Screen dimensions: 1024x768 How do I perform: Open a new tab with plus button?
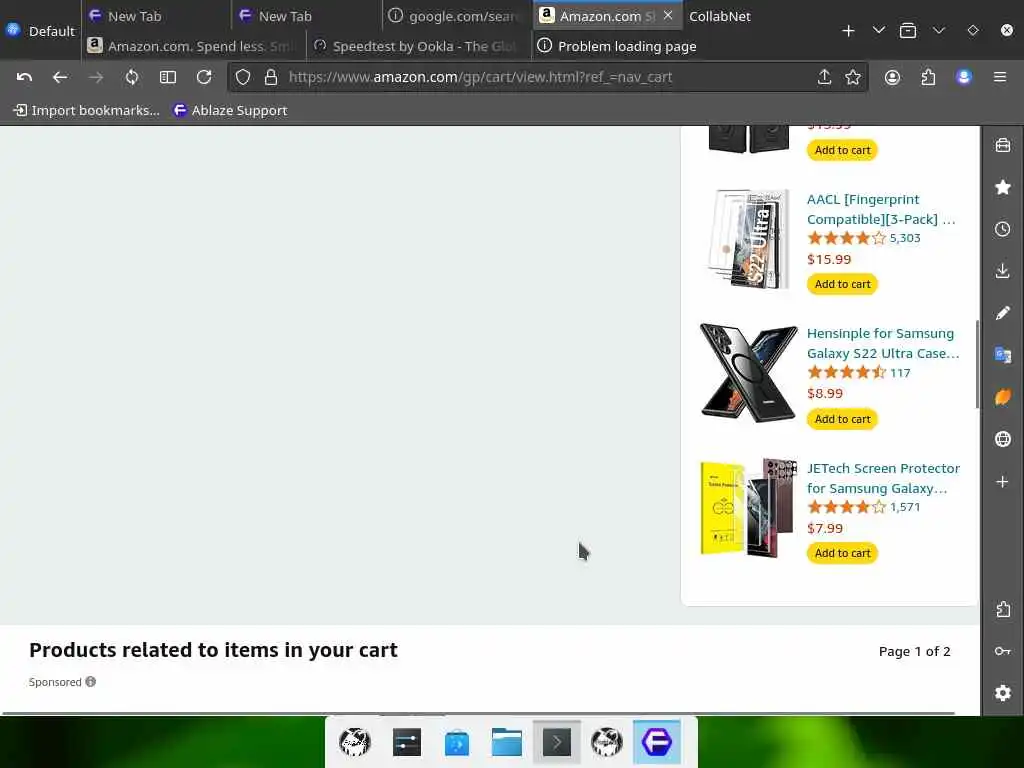848,31
